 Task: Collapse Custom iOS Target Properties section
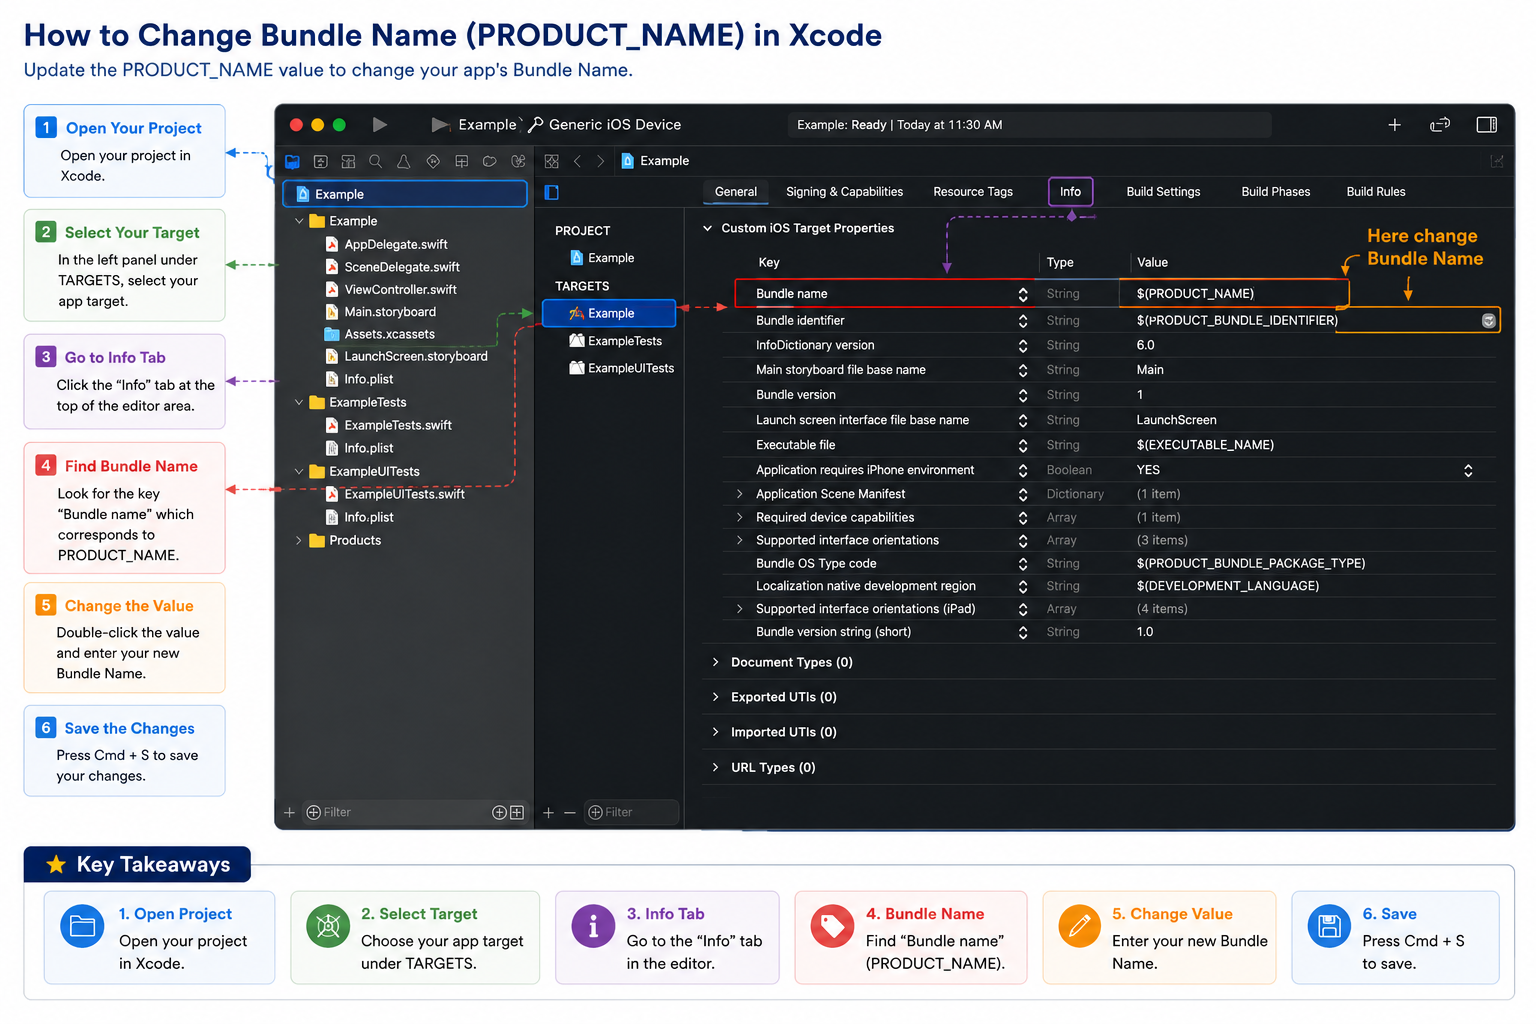pos(708,228)
